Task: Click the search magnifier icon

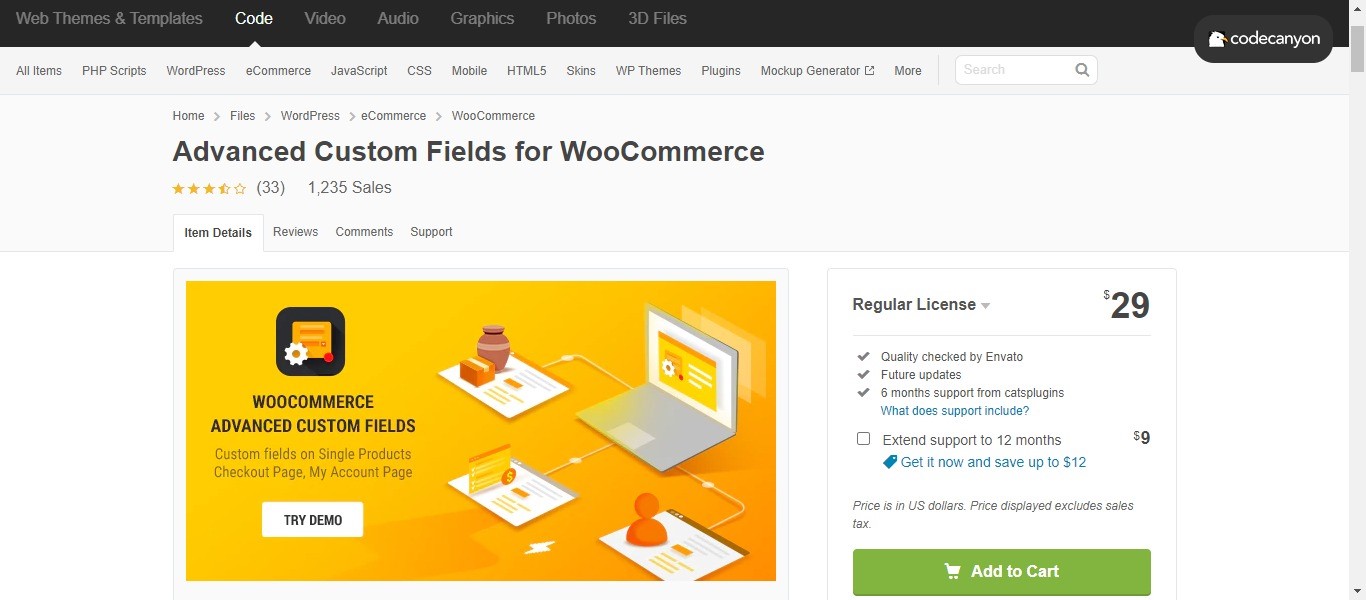Action: pos(1082,70)
